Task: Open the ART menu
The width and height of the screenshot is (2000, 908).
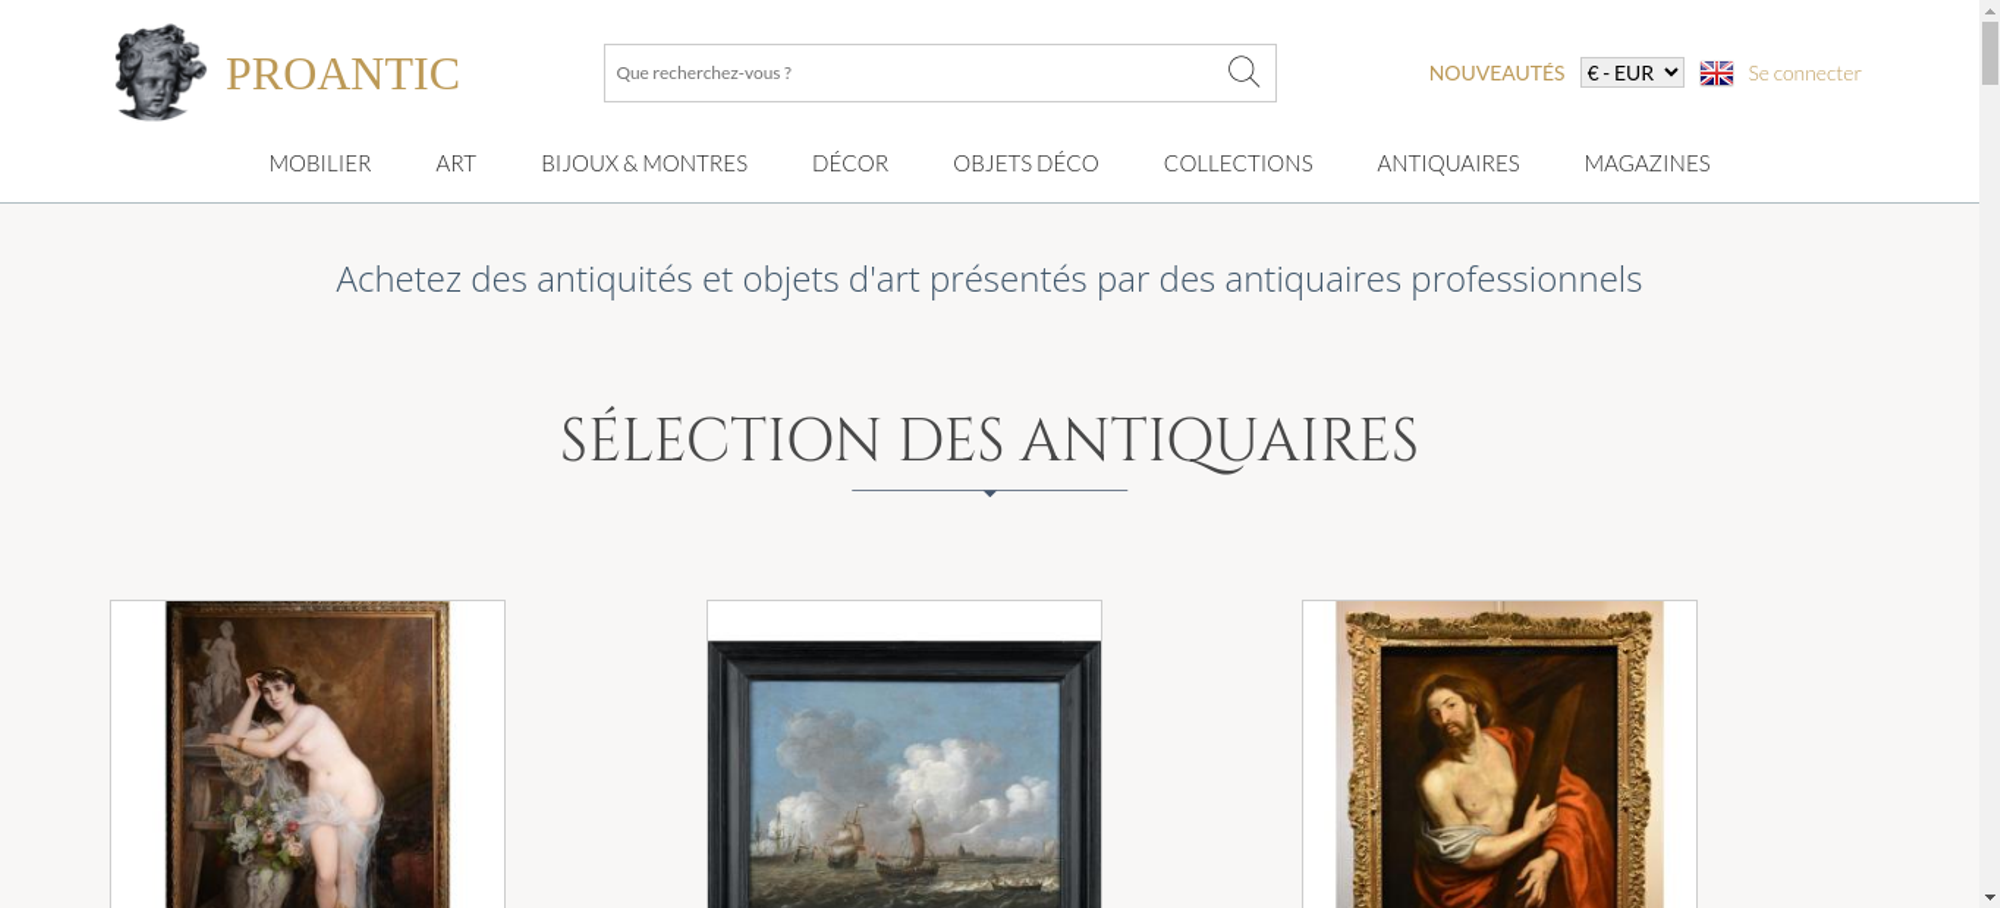Action: 456,163
